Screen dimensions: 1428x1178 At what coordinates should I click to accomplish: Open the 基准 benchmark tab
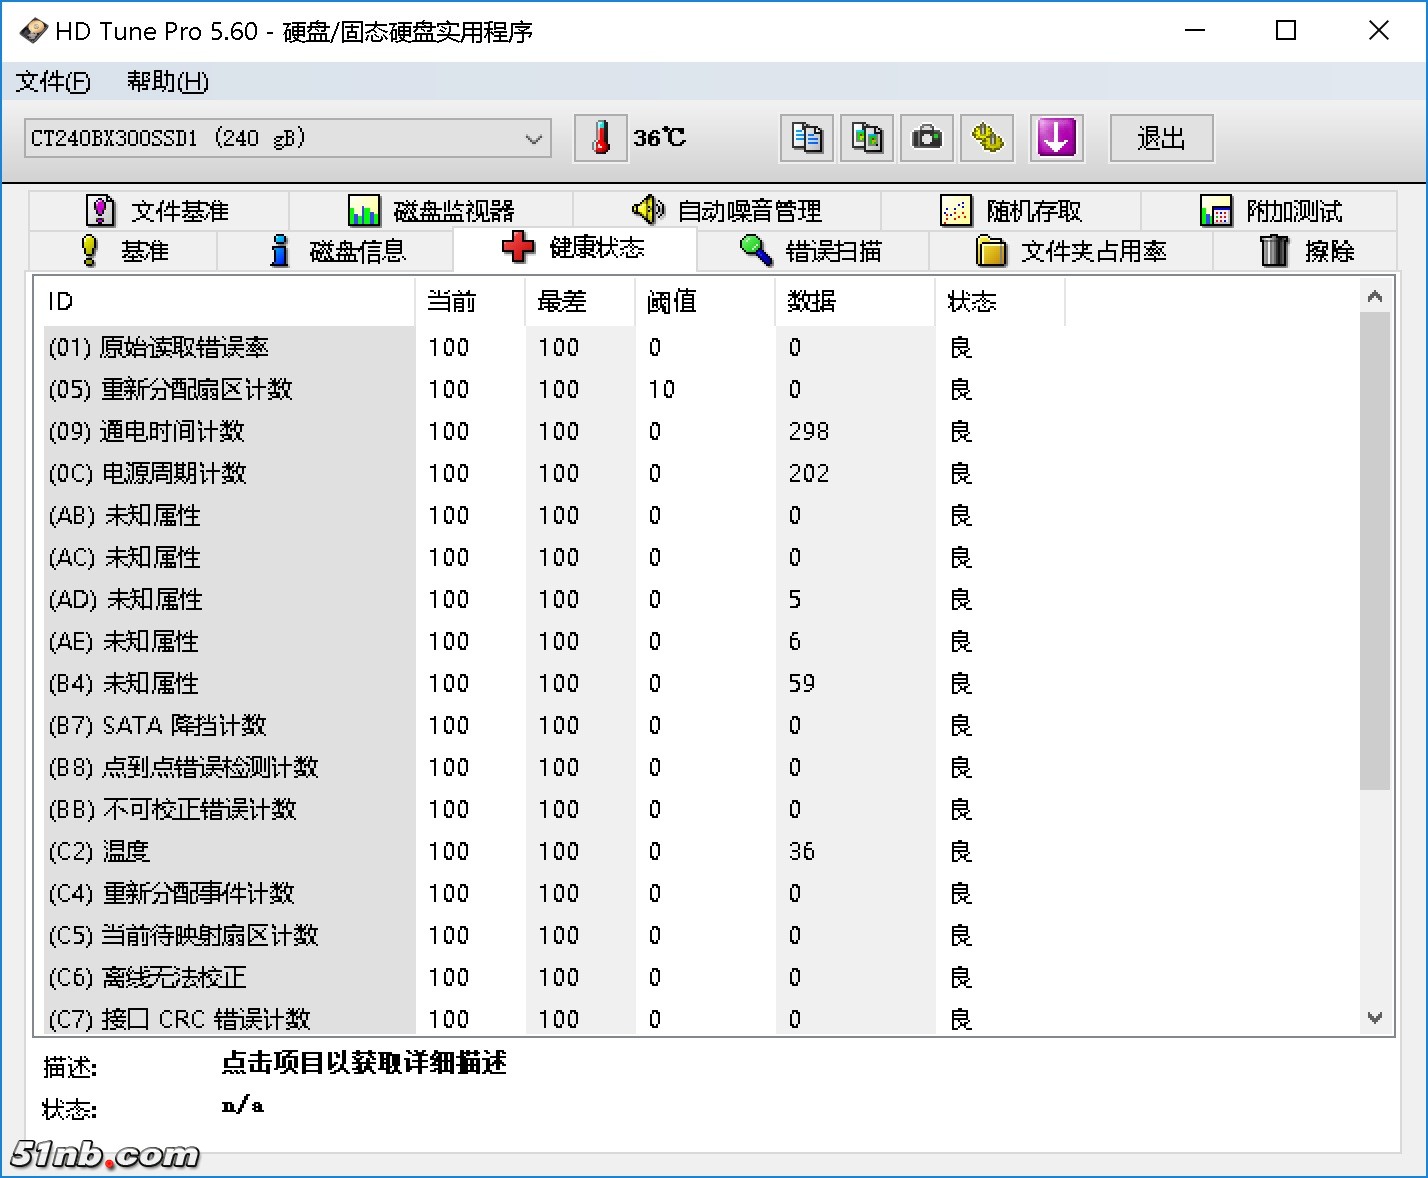click(124, 251)
